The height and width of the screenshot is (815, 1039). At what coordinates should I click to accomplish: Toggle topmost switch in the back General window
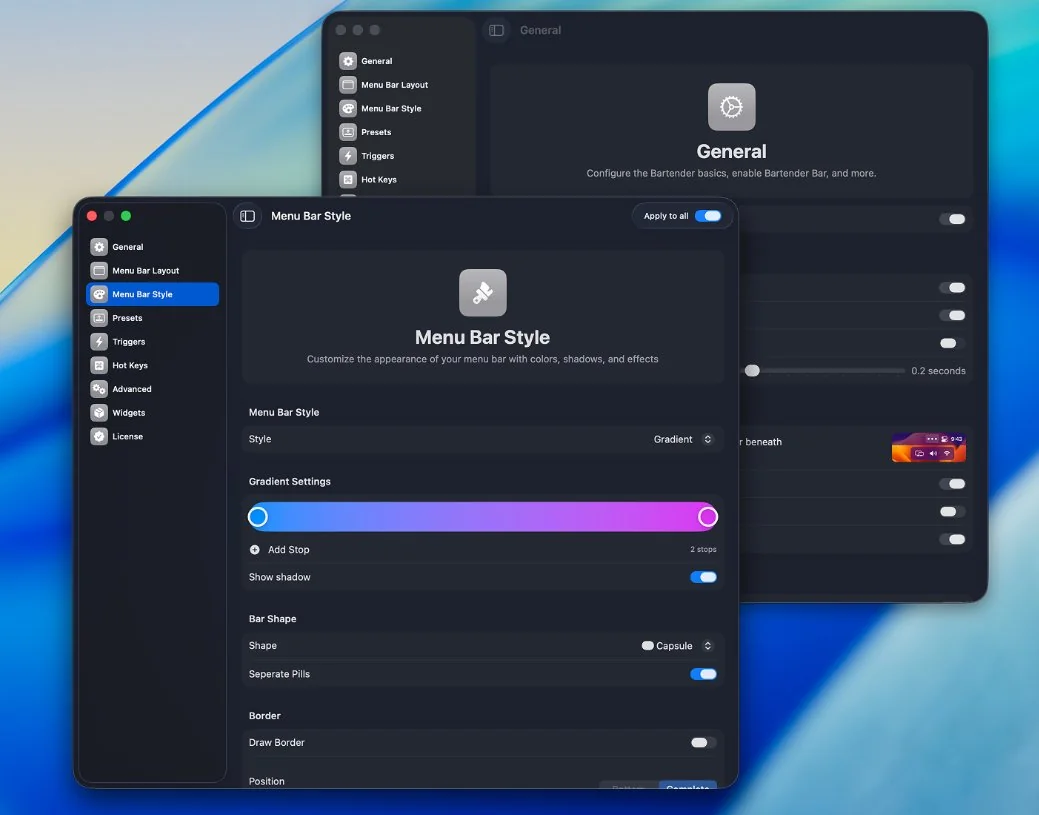953,219
